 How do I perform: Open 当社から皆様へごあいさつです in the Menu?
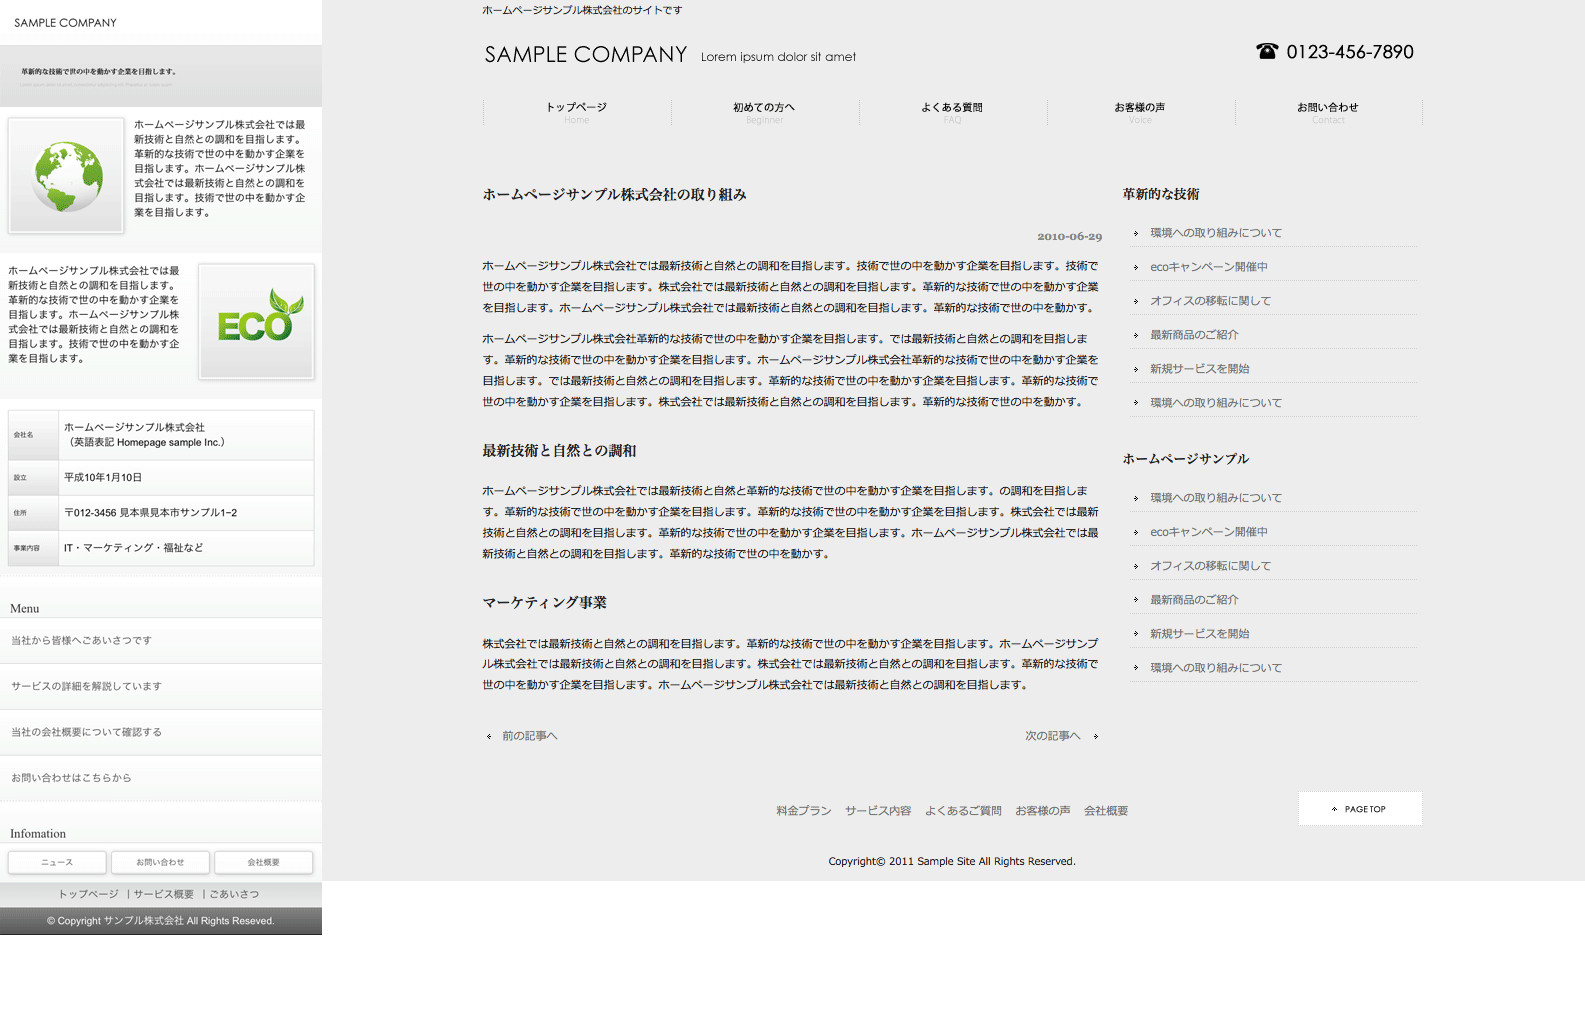(81, 641)
